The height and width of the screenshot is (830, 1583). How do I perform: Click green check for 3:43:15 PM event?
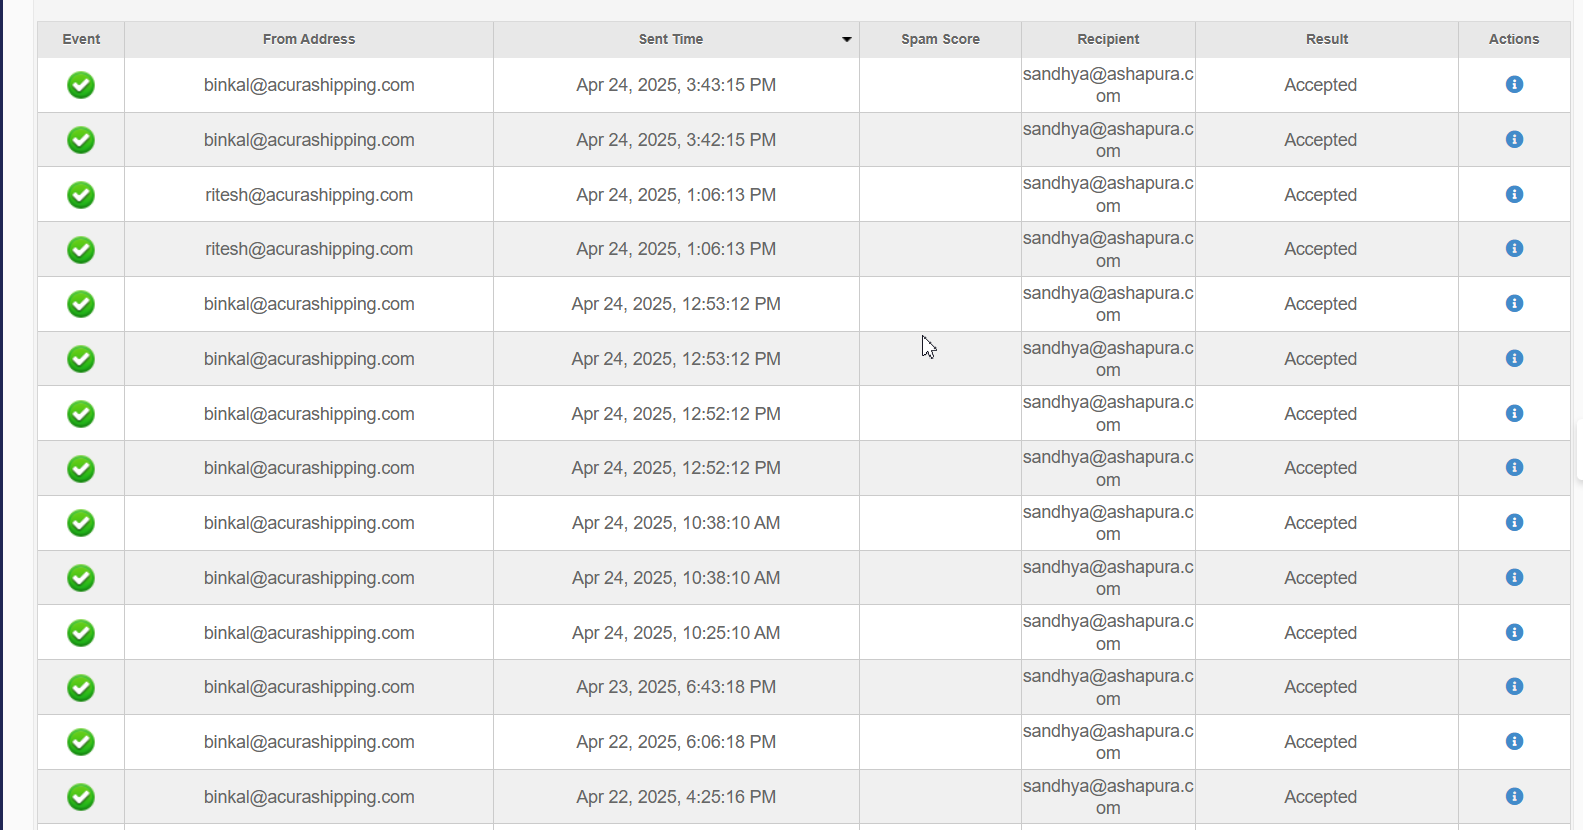point(81,85)
